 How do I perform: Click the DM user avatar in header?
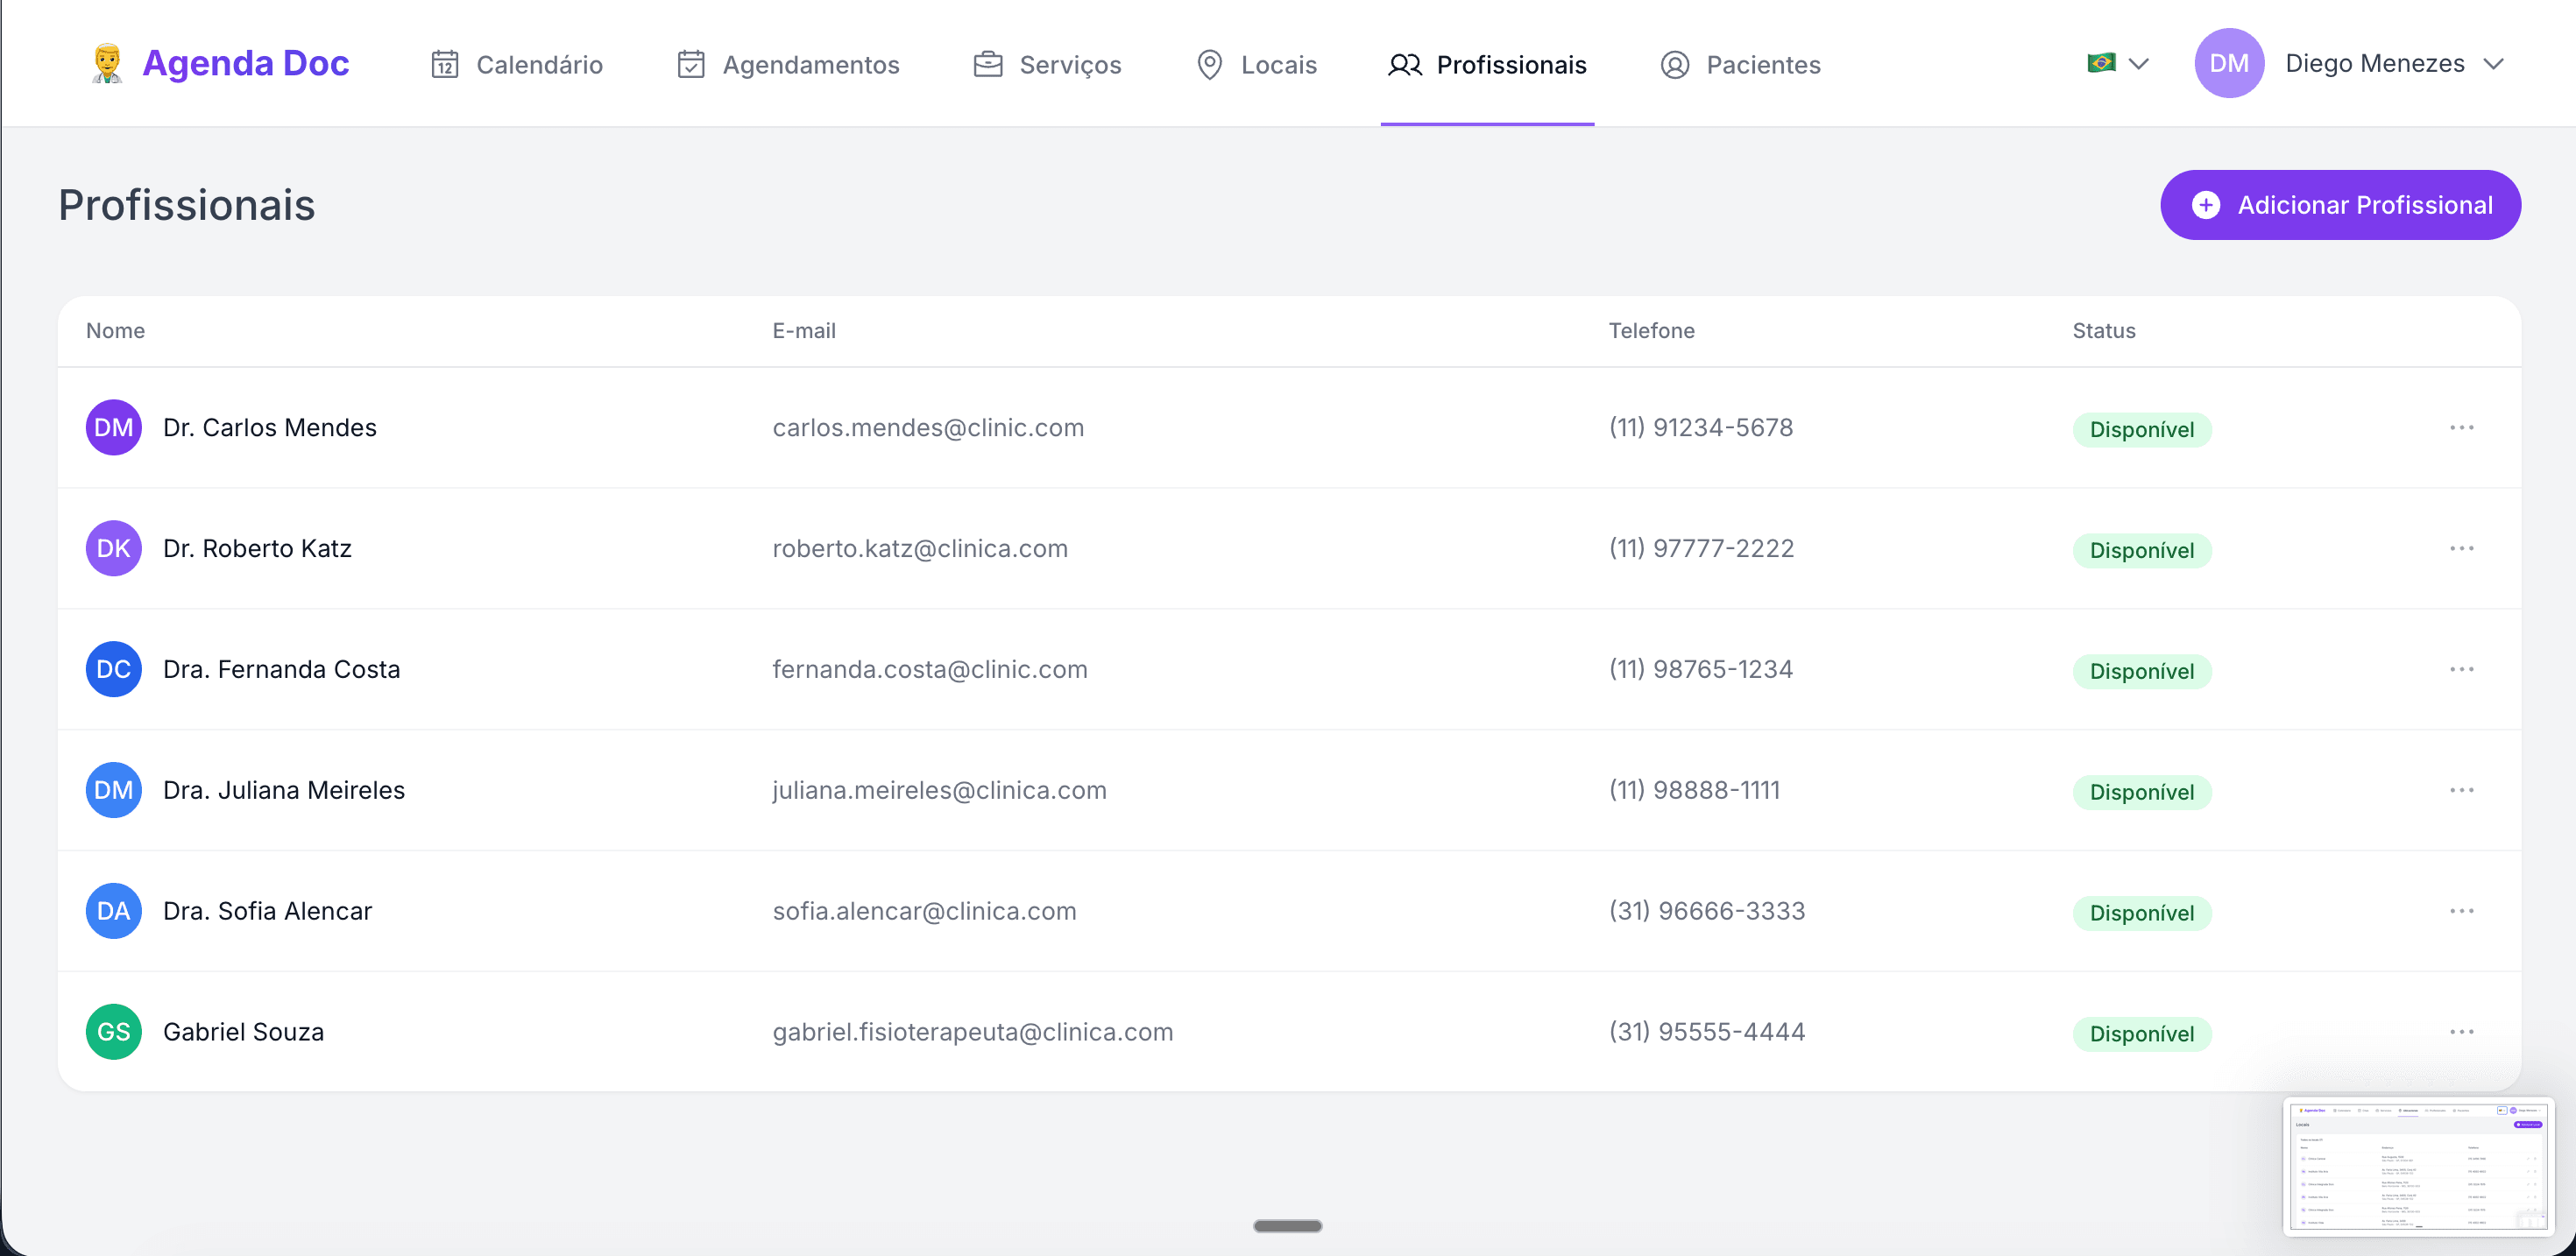pos(2228,63)
